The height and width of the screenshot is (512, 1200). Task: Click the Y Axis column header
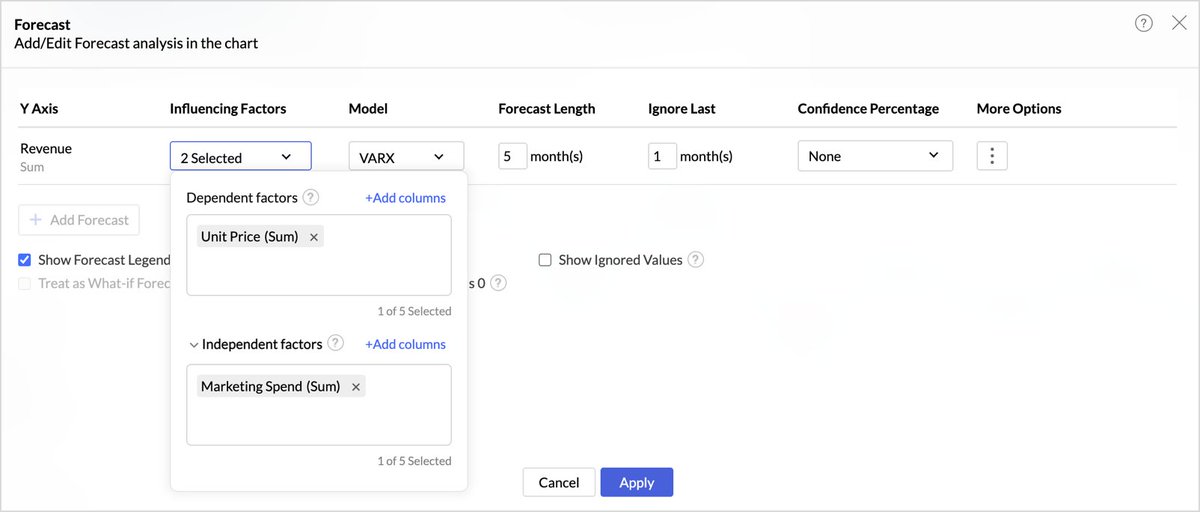(39, 108)
